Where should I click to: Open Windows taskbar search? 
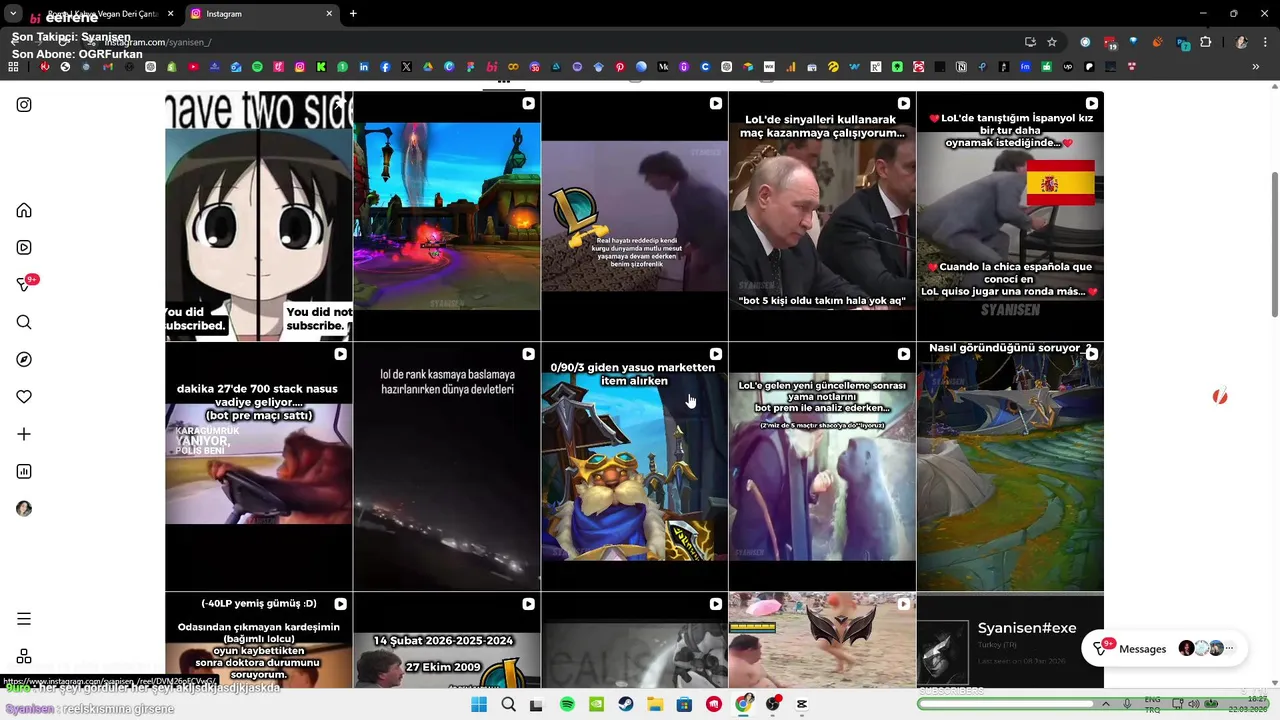click(x=508, y=704)
